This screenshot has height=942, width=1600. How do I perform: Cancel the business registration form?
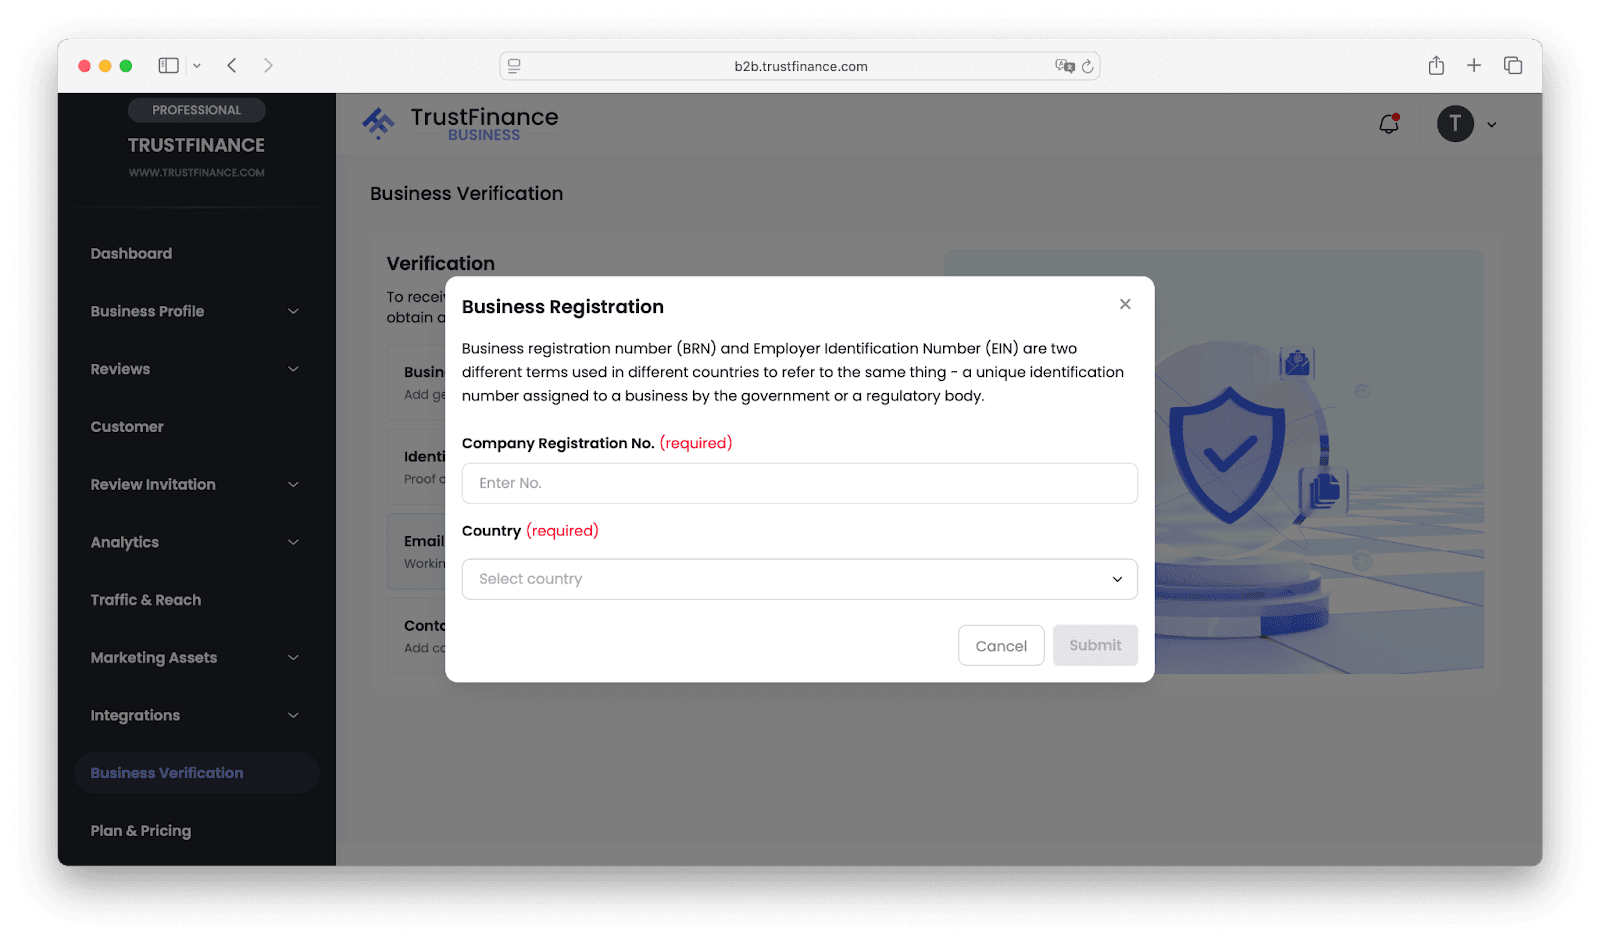(1001, 646)
